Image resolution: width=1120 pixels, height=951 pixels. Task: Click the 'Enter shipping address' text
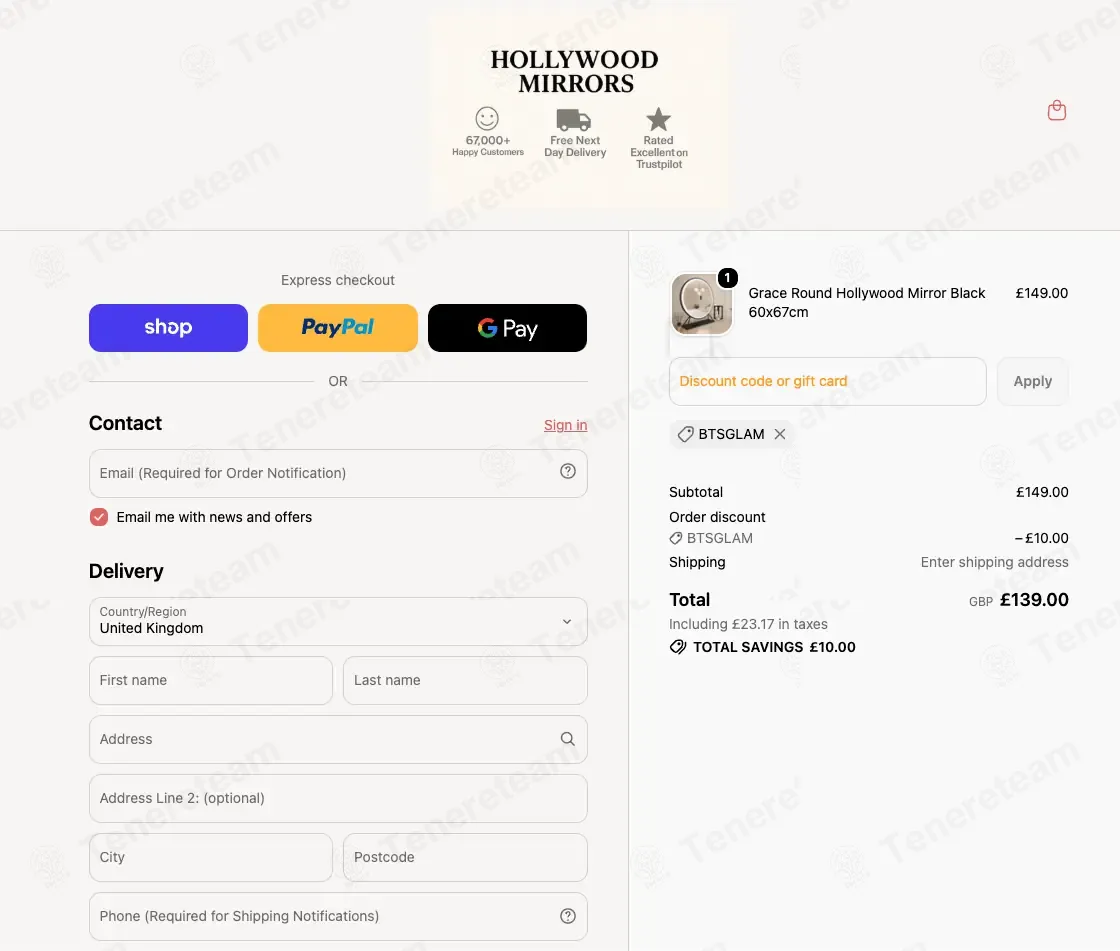[994, 562]
